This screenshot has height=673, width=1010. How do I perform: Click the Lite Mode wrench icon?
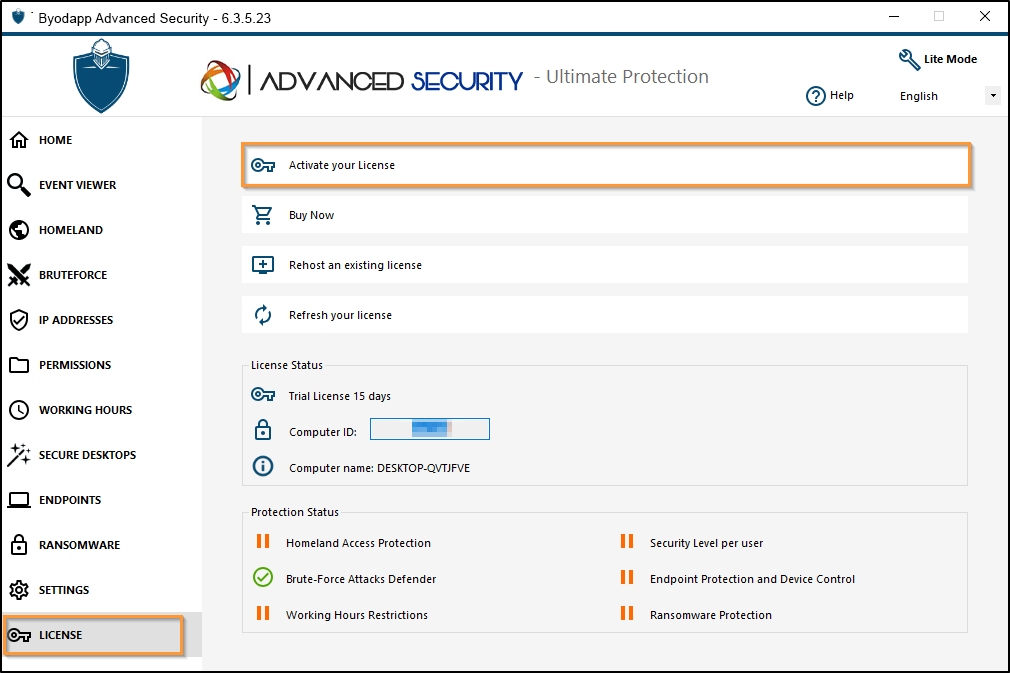click(909, 60)
